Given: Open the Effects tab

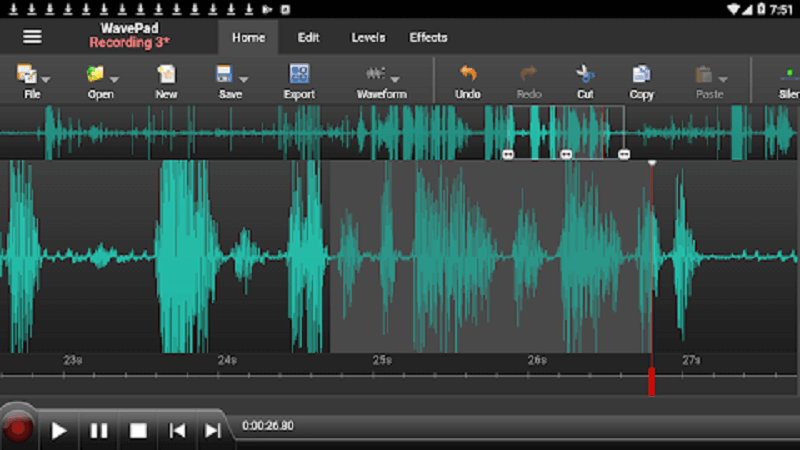Looking at the screenshot, I should coord(428,37).
